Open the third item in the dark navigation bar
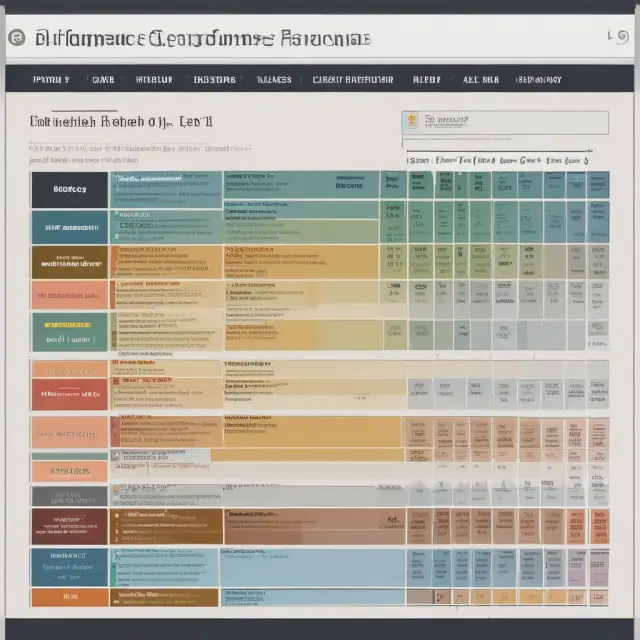Screen dimensions: 640x640 pos(154,80)
